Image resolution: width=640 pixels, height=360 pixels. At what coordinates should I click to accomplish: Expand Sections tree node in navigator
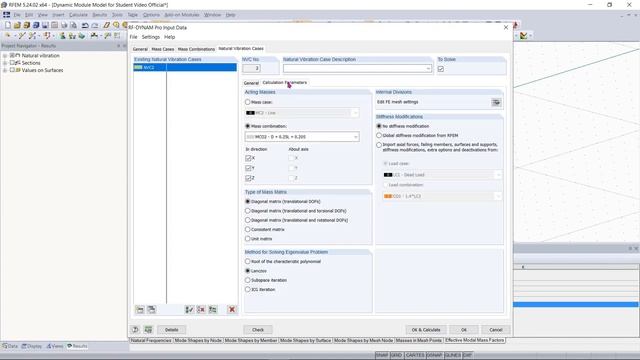(x=5, y=63)
